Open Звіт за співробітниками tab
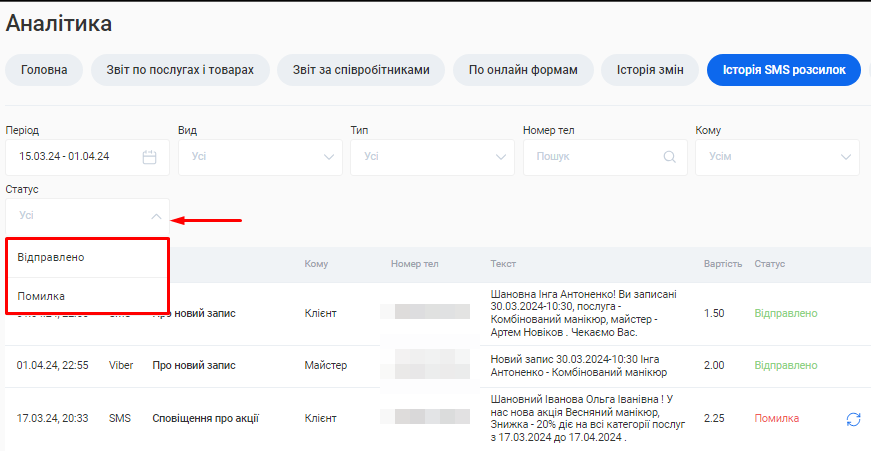The width and height of the screenshot is (871, 451). pos(361,70)
